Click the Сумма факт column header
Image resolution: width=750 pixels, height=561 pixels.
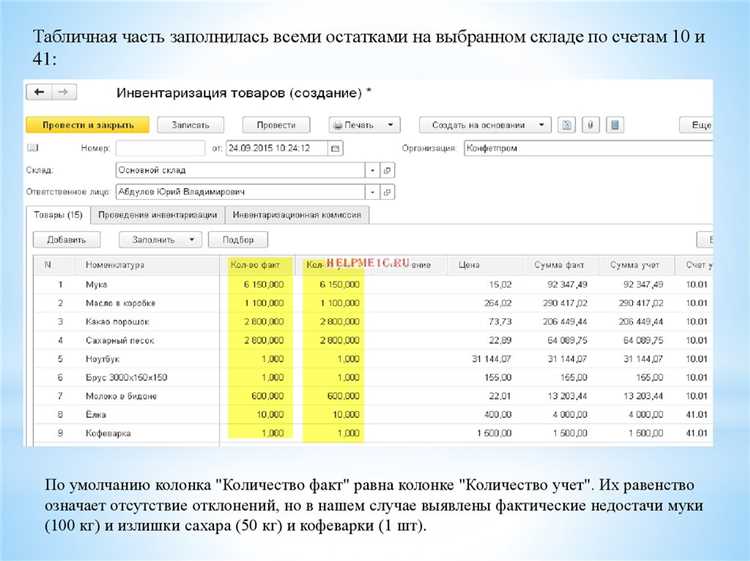pyautogui.click(x=559, y=265)
